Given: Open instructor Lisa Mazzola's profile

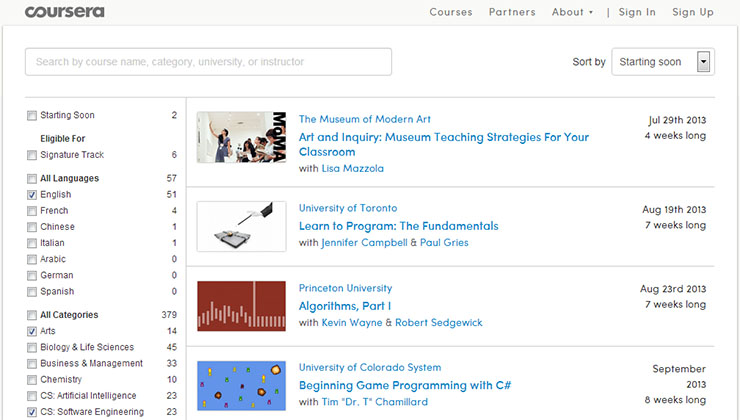Looking at the screenshot, I should (x=352, y=169).
